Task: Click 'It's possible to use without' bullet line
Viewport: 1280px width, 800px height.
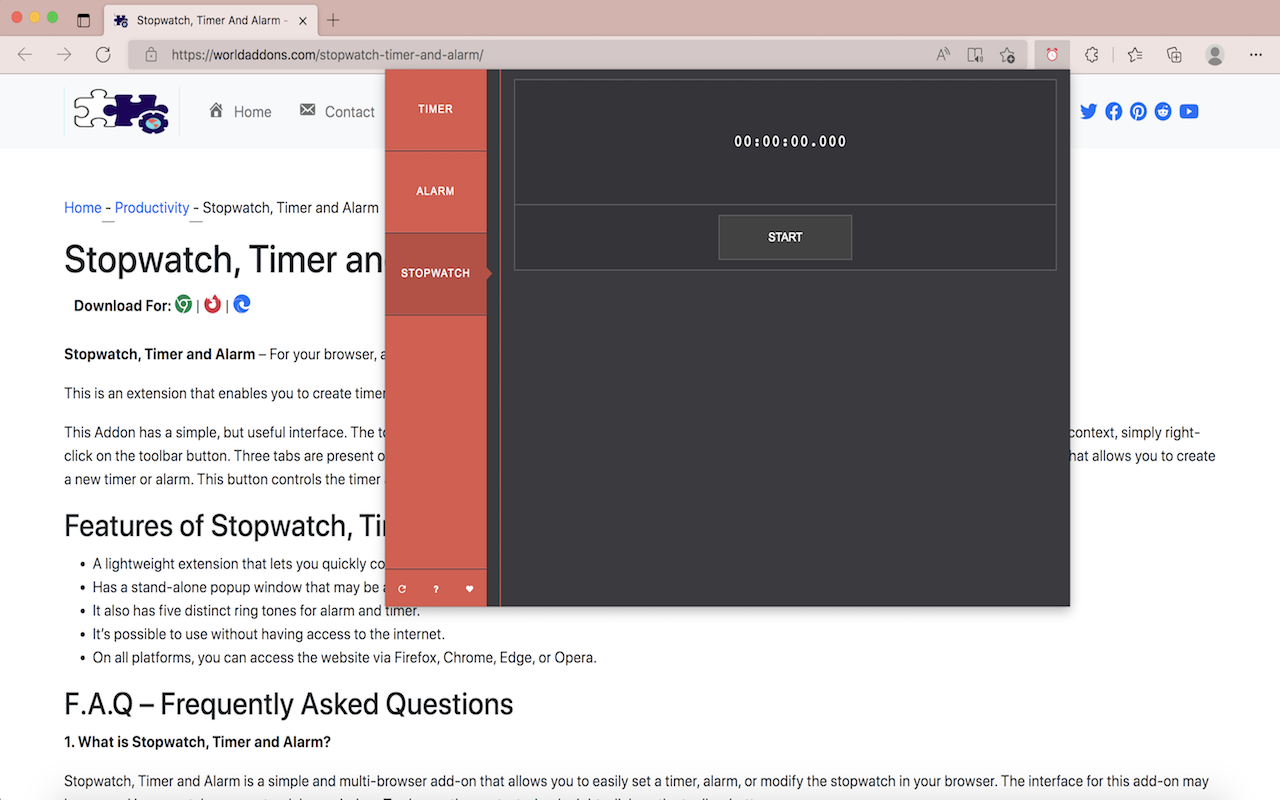Action: coord(269,634)
